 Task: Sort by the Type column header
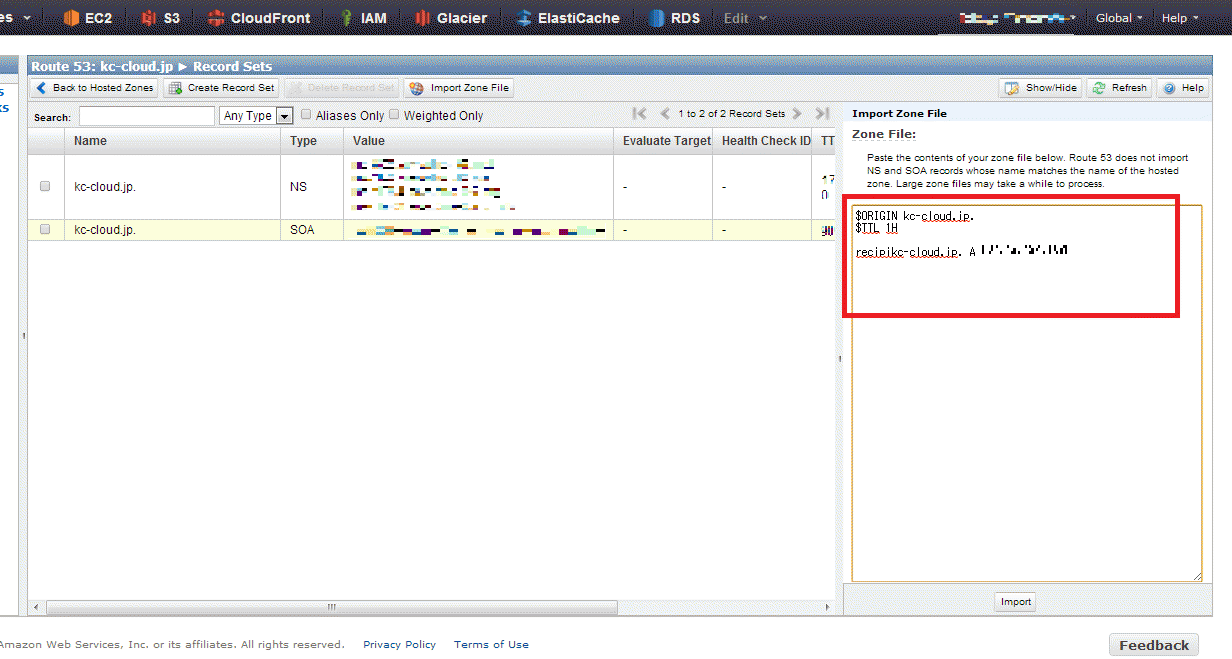coord(312,141)
